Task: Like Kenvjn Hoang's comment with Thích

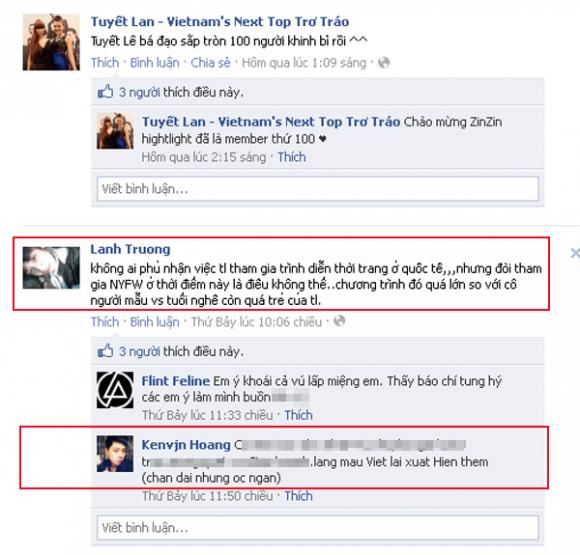Action: pyautogui.click(x=299, y=496)
